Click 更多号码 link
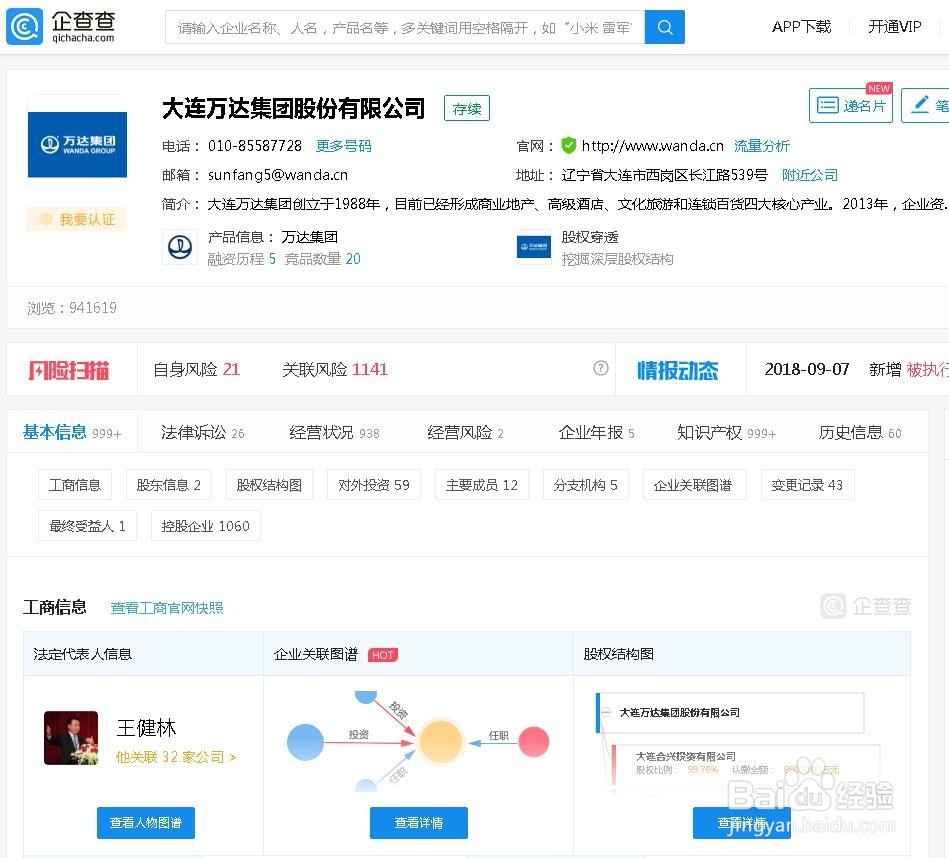This screenshot has height=858, width=949. click(x=344, y=146)
